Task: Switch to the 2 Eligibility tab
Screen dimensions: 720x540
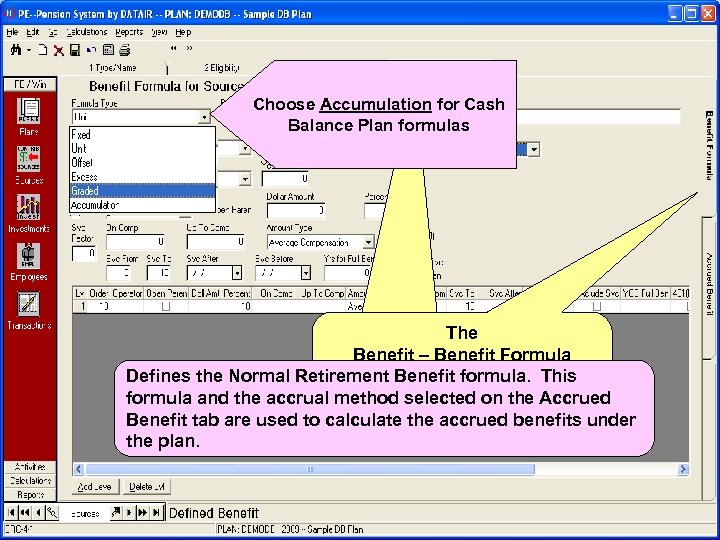Action: (222, 68)
